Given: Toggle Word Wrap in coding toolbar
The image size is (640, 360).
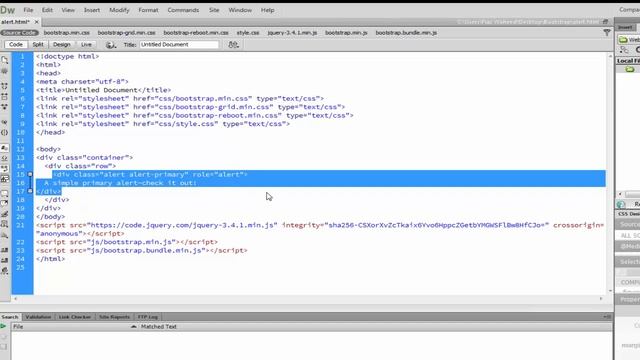Looking at the screenshot, I should coord(4,168).
